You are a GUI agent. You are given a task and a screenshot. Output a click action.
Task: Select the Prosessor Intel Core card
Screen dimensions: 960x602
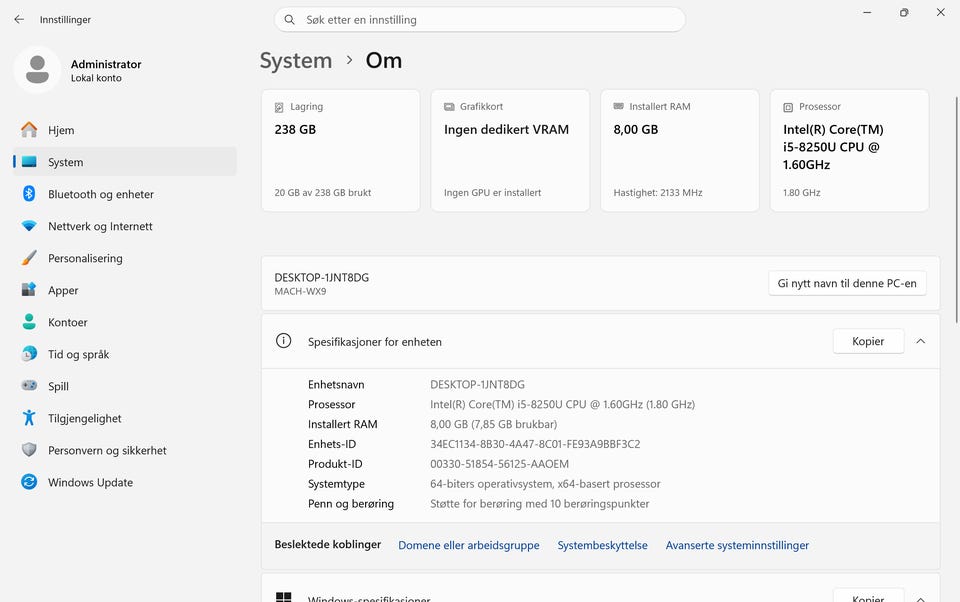coord(849,151)
